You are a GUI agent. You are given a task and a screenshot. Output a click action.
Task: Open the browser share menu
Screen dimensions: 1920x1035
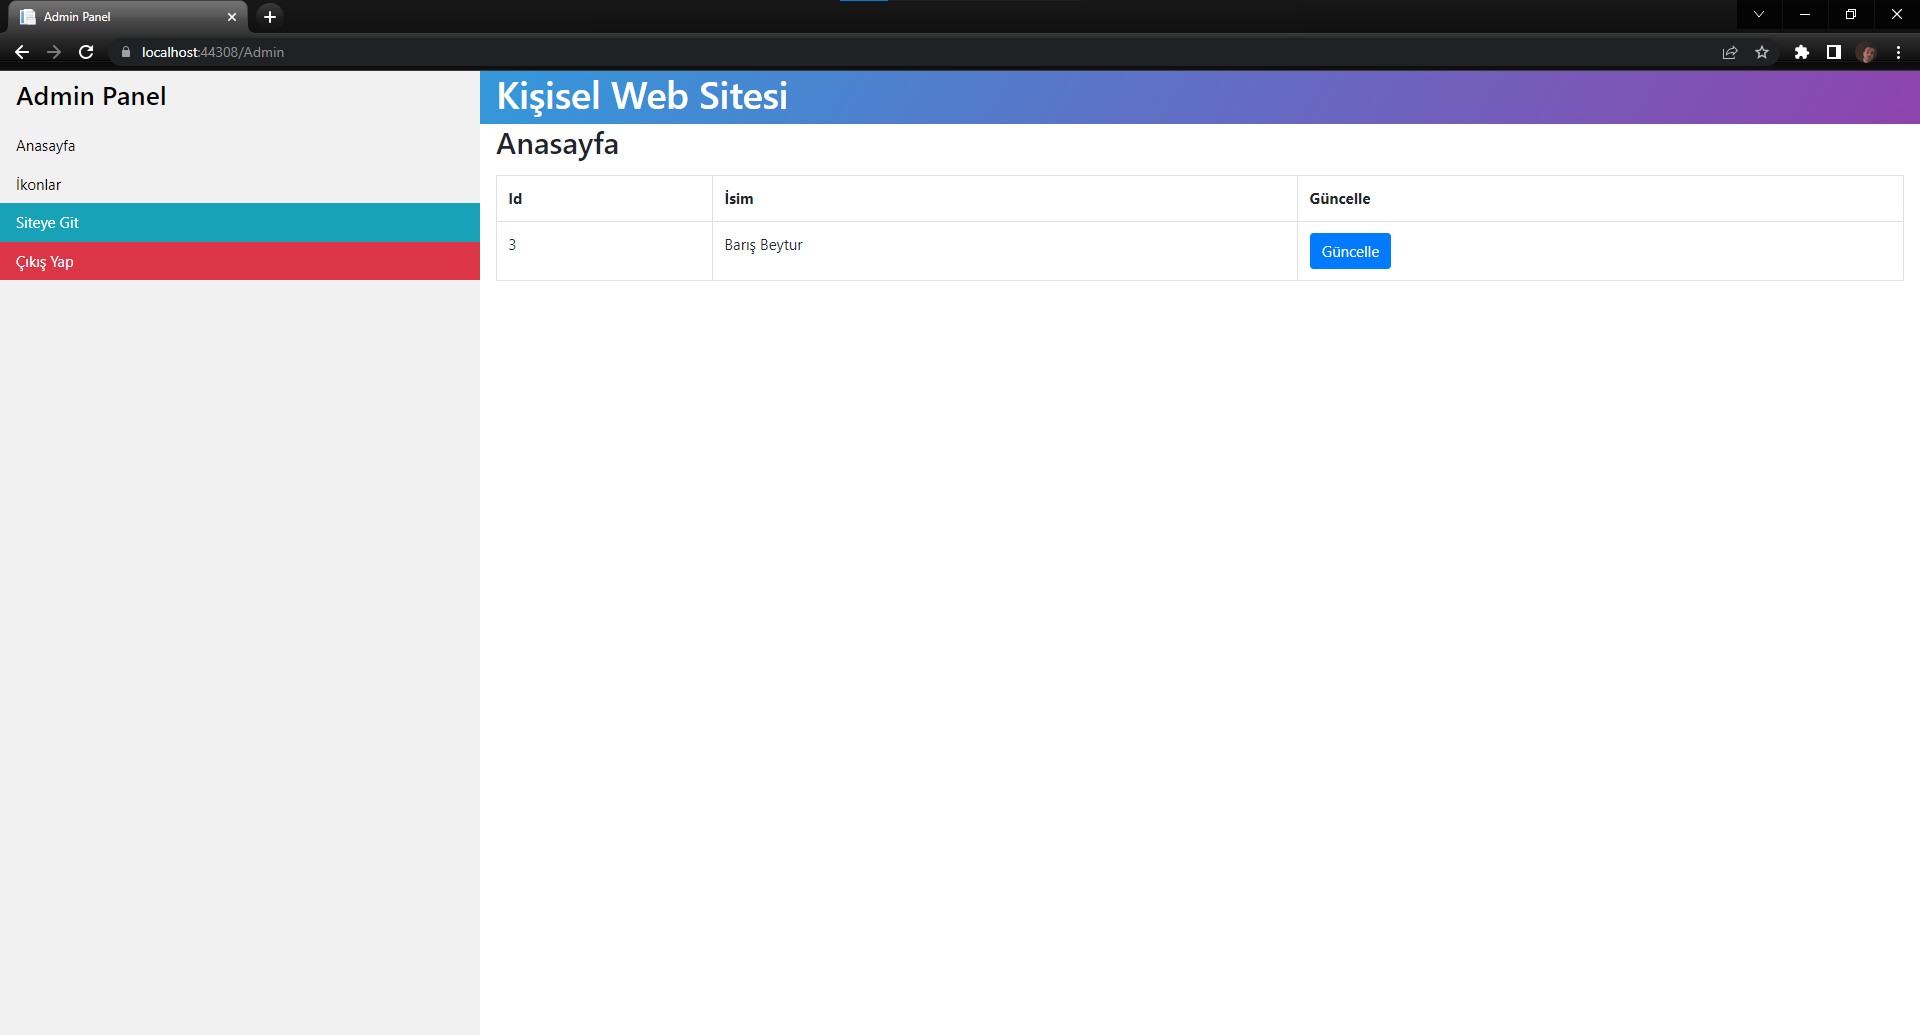pos(1730,52)
